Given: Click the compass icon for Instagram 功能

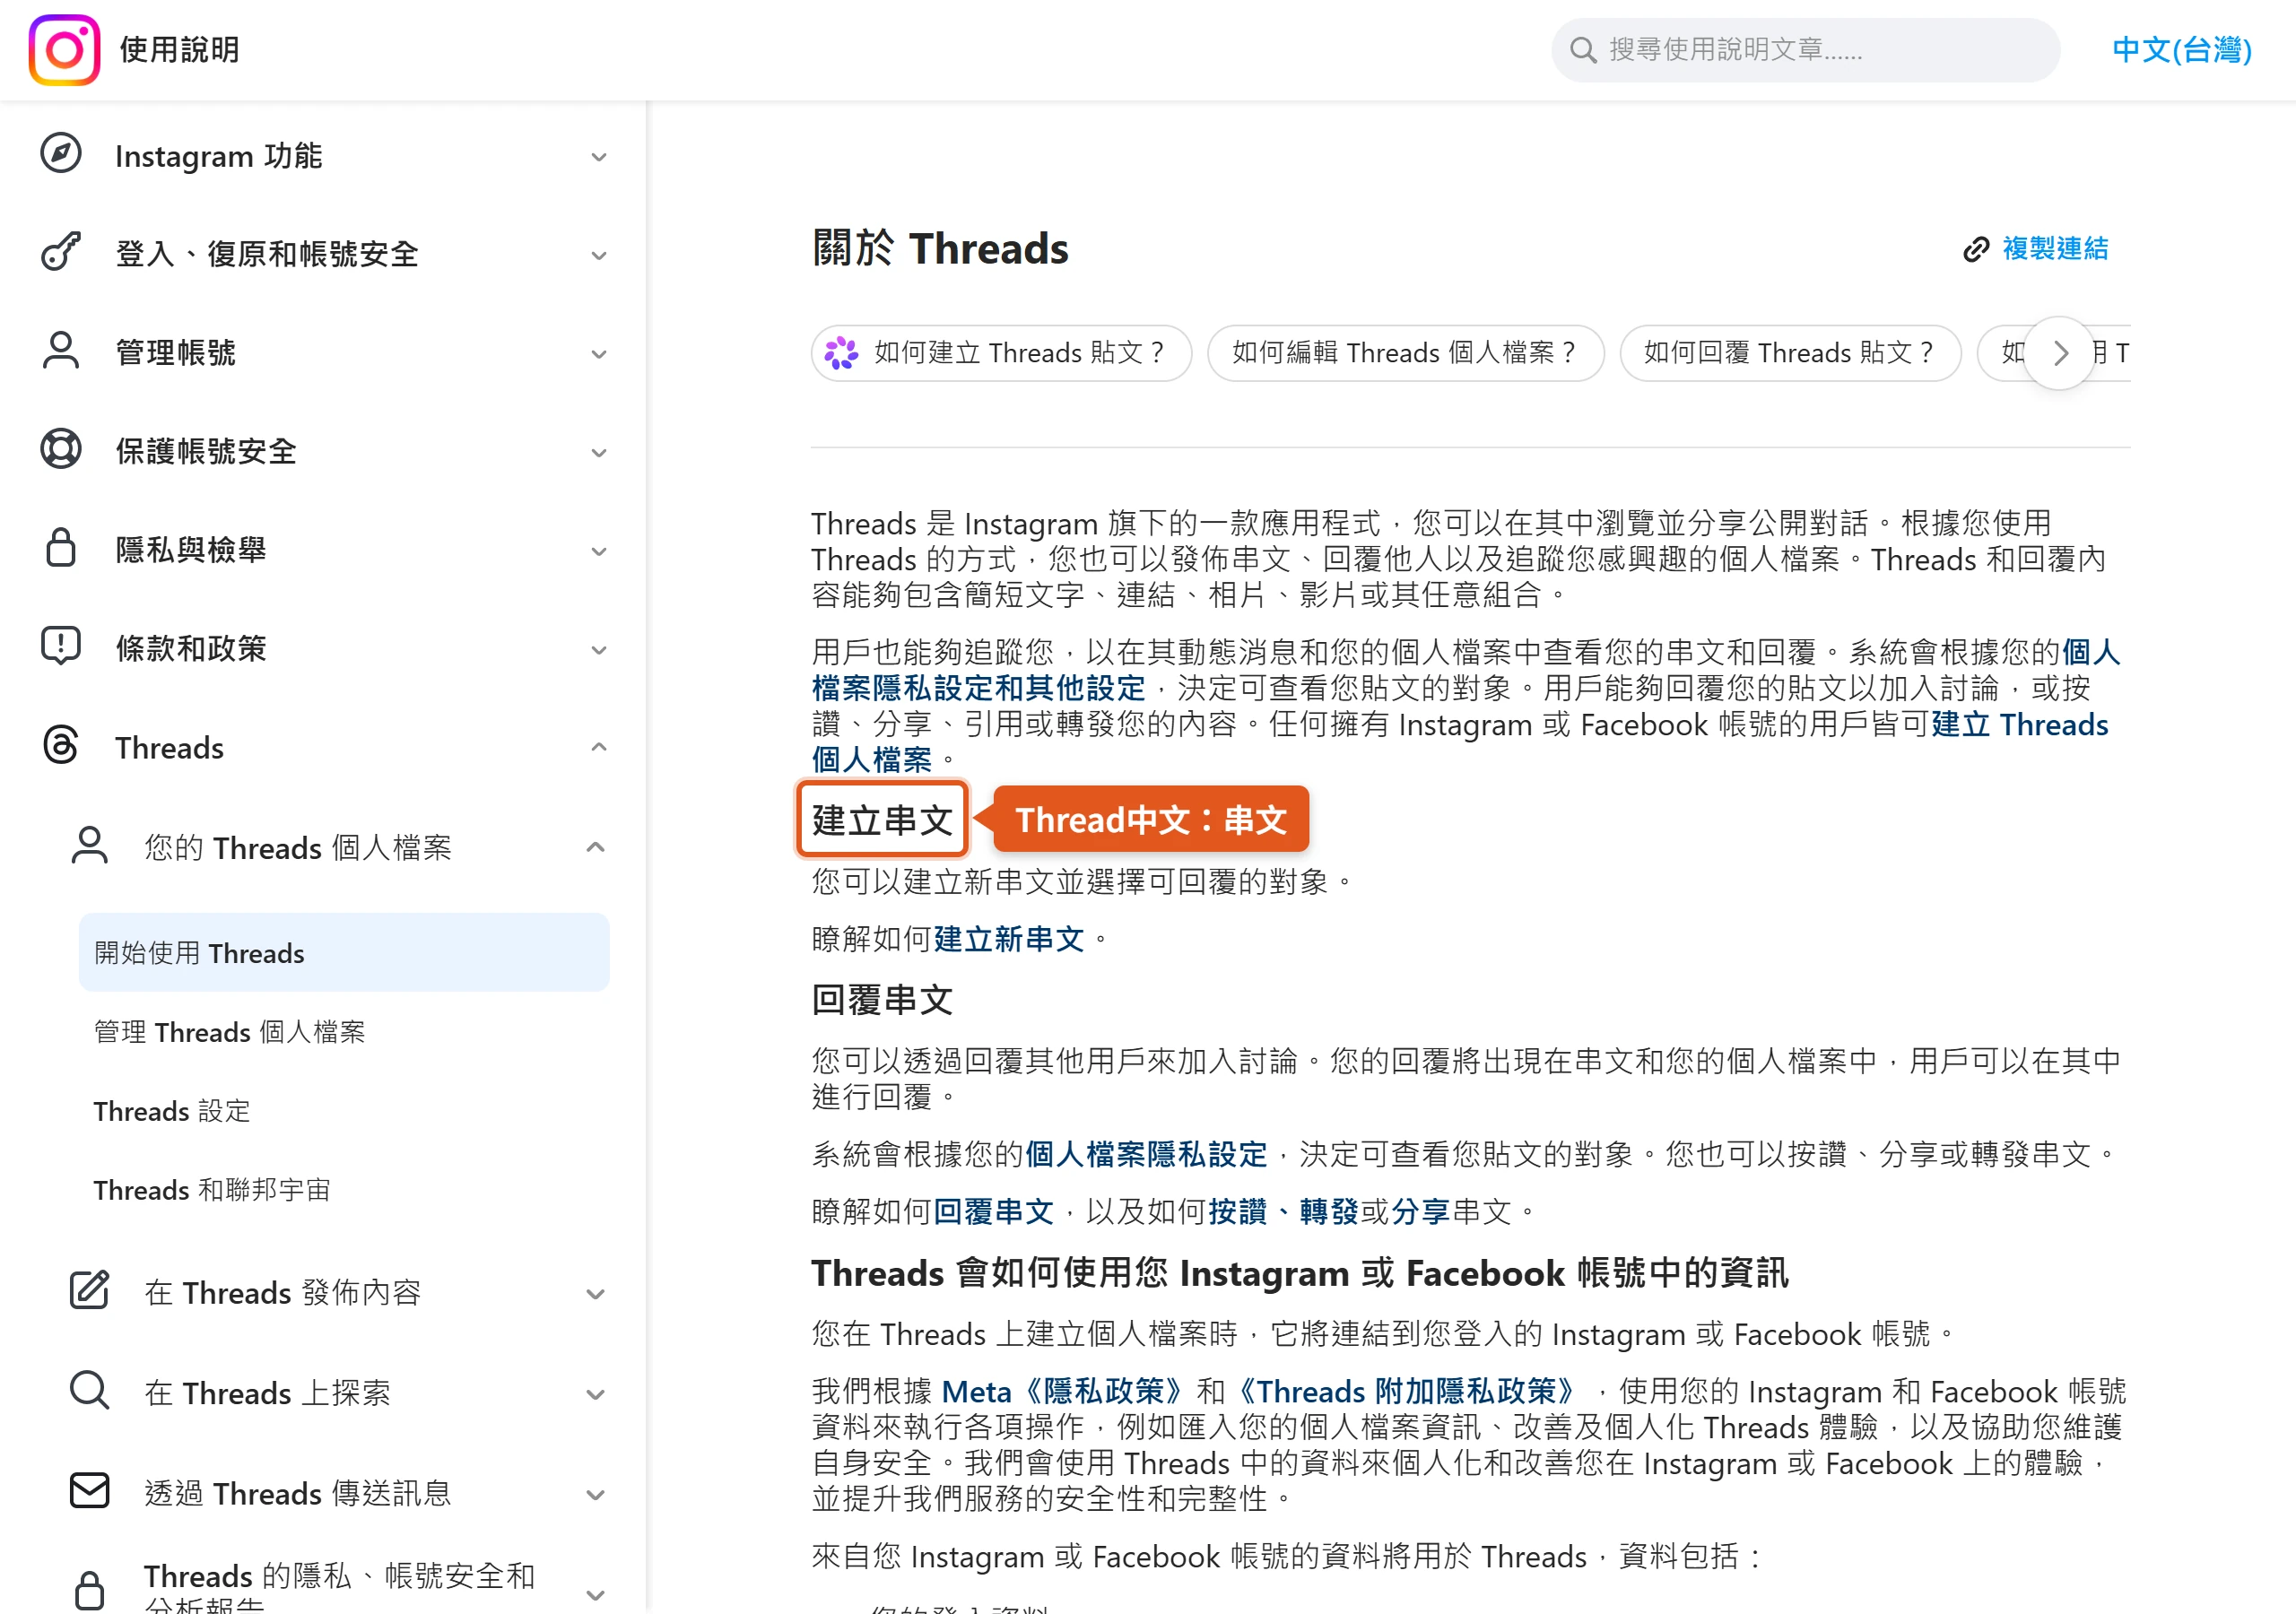Looking at the screenshot, I should [x=61, y=154].
